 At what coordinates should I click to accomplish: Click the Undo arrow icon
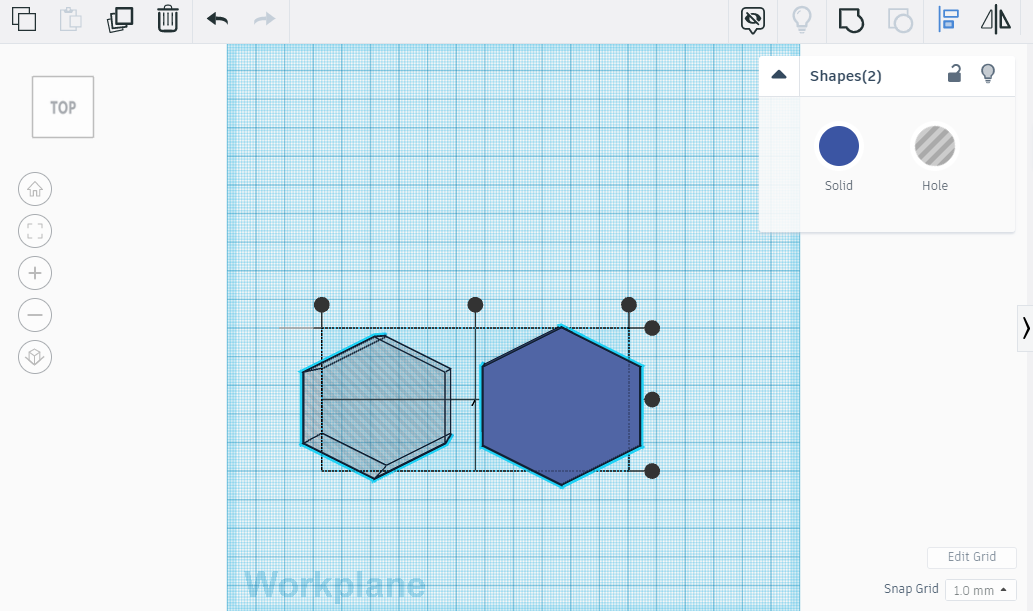(x=216, y=19)
